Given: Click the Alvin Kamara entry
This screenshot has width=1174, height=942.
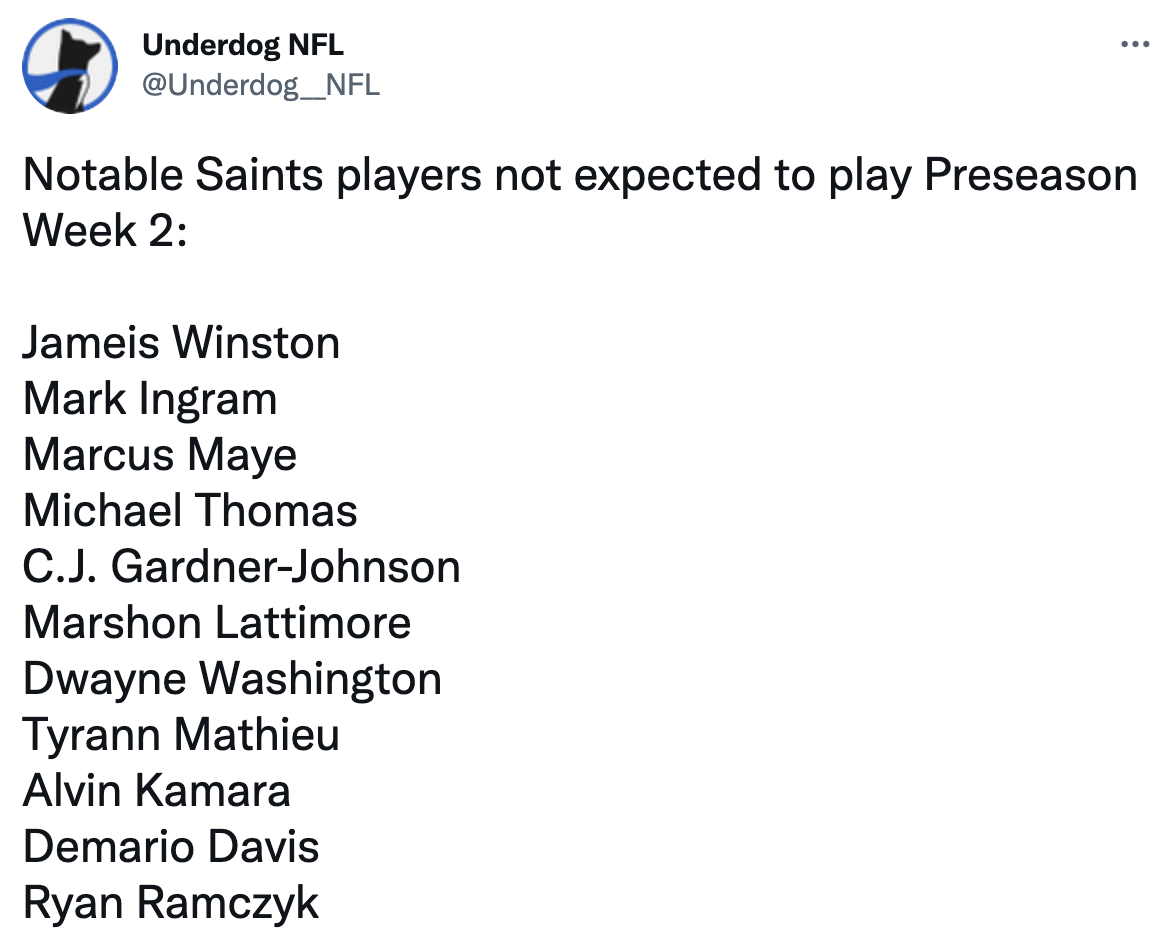Looking at the screenshot, I should (x=157, y=791).
